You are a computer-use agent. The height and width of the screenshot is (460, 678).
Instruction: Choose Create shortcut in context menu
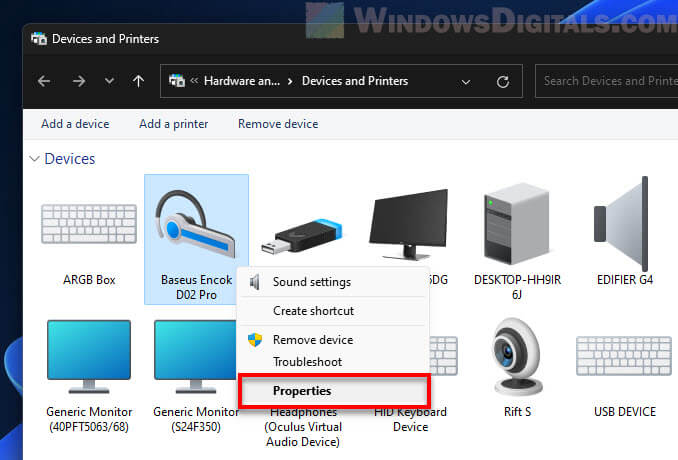tap(333, 311)
